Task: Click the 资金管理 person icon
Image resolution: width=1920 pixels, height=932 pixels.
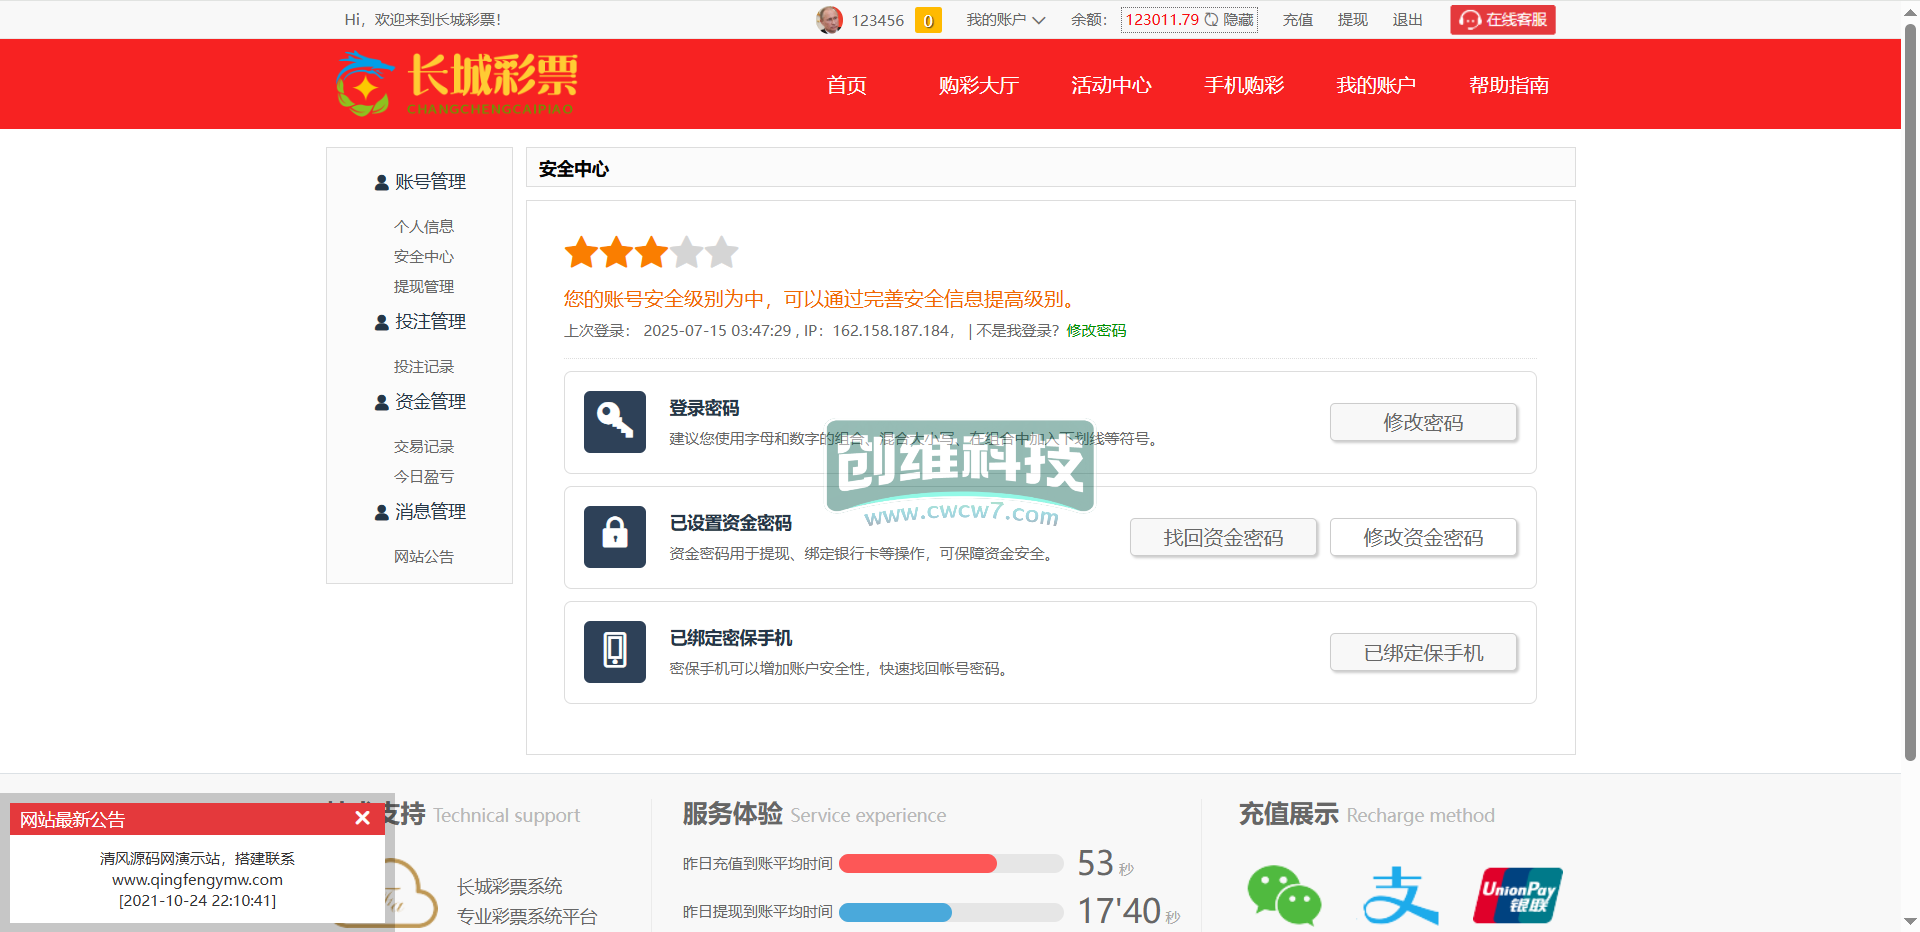Action: (381, 402)
